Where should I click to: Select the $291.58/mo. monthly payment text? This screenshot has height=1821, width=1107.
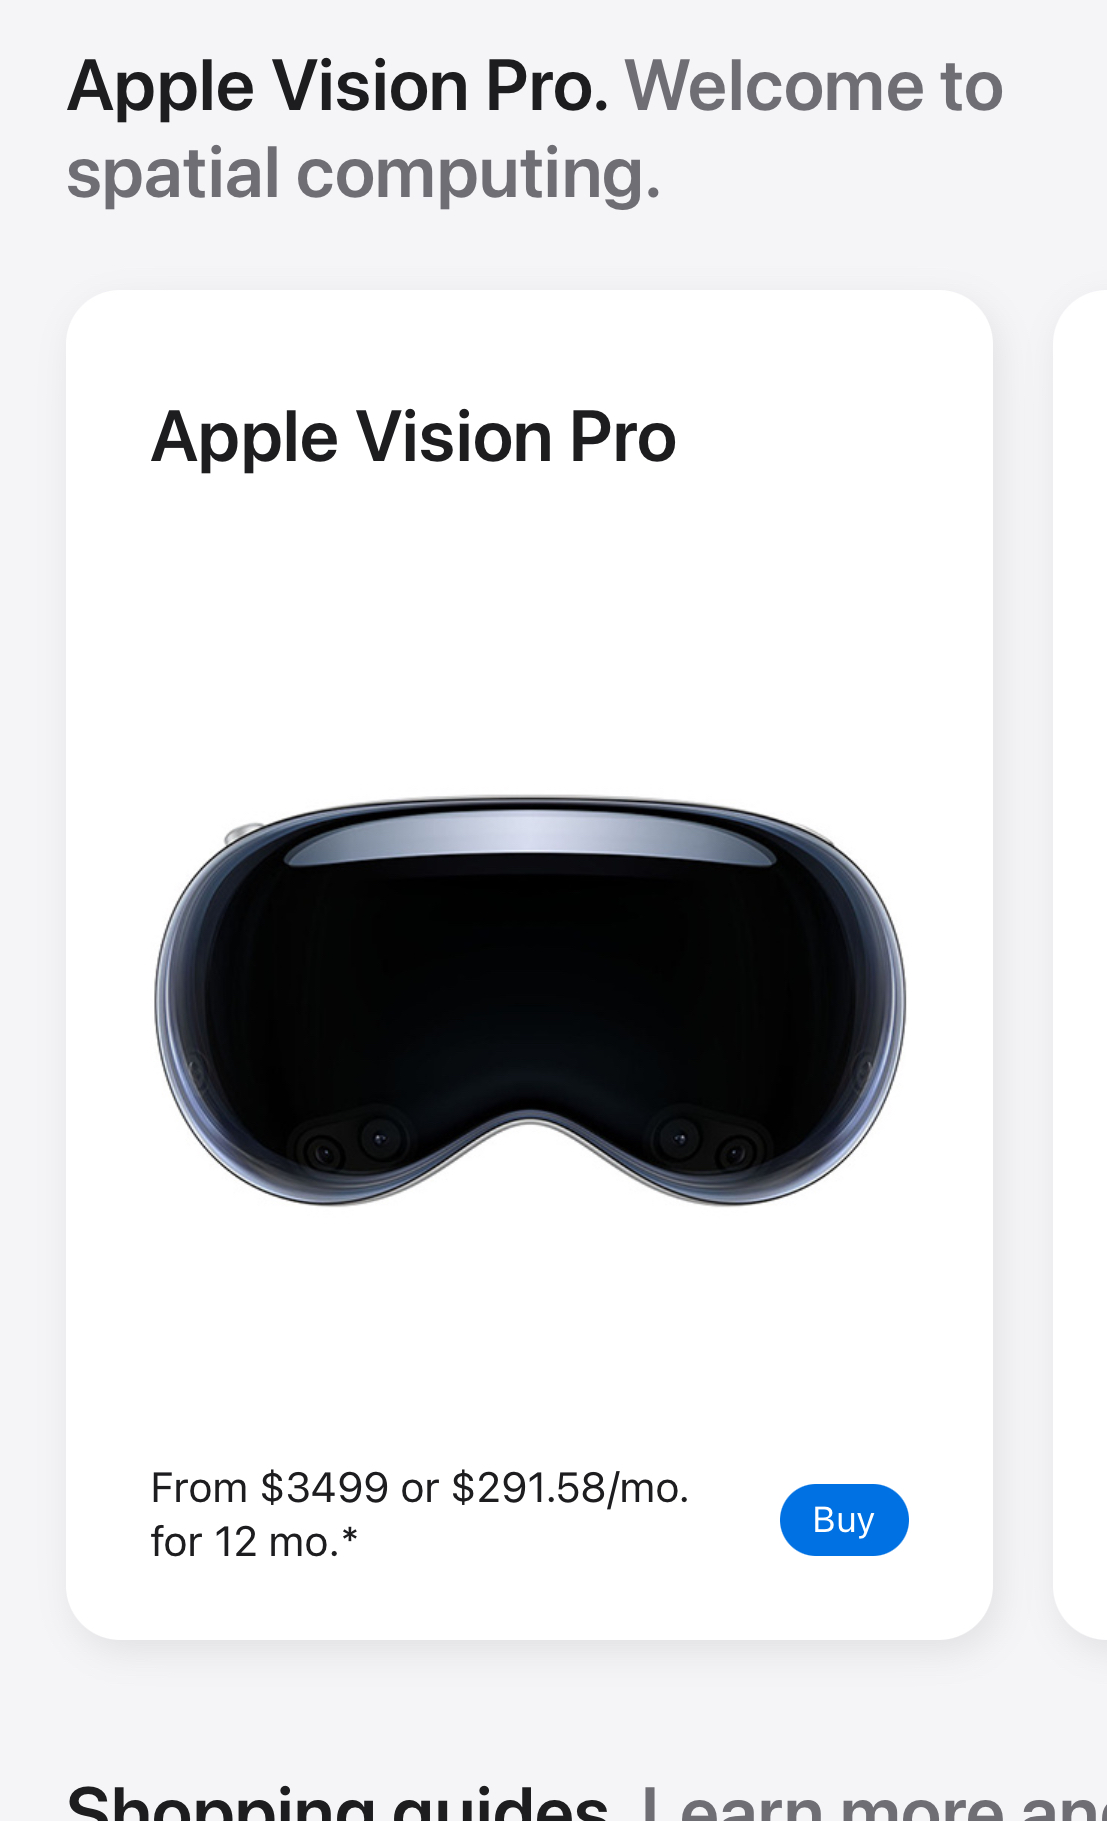[570, 1488]
